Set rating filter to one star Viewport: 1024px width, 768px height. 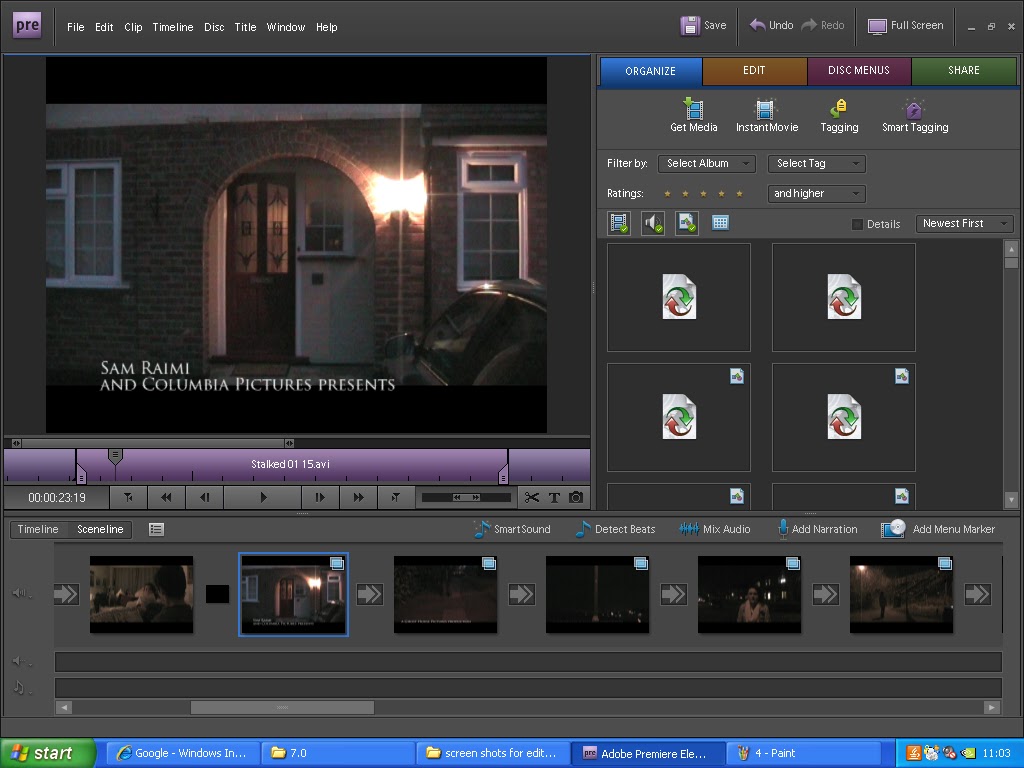[x=667, y=193]
